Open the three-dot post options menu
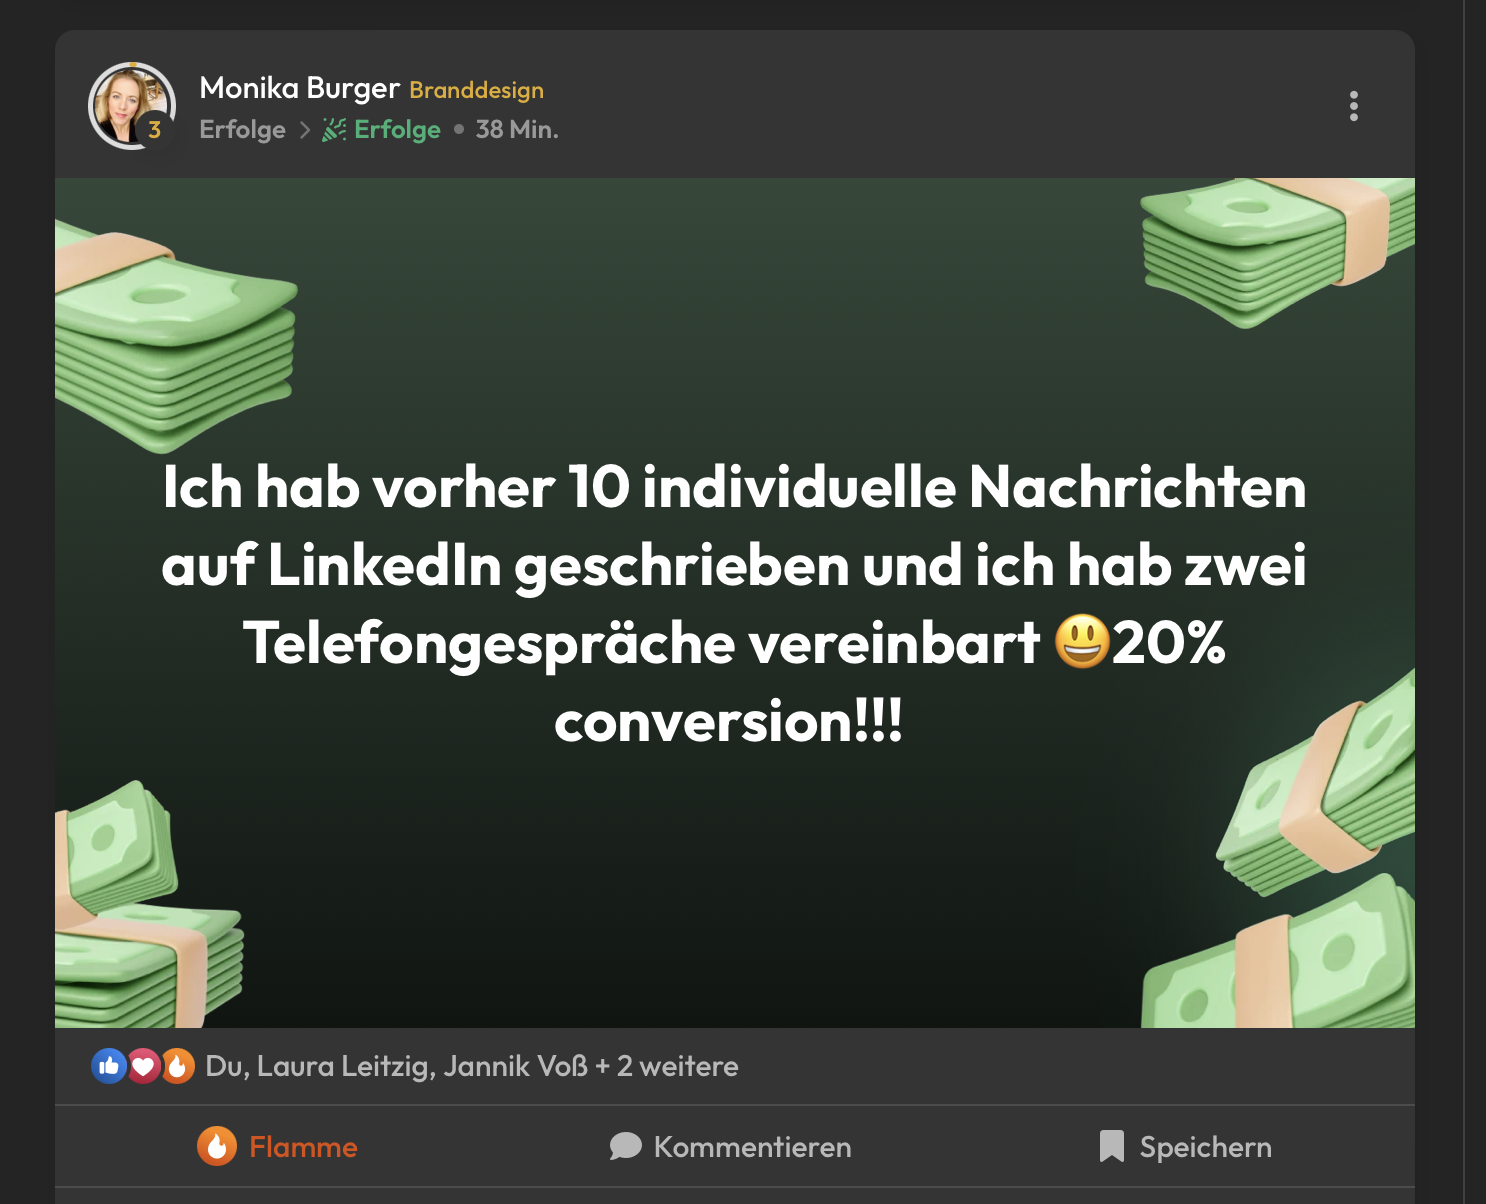Viewport: 1486px width, 1204px height. [1353, 106]
